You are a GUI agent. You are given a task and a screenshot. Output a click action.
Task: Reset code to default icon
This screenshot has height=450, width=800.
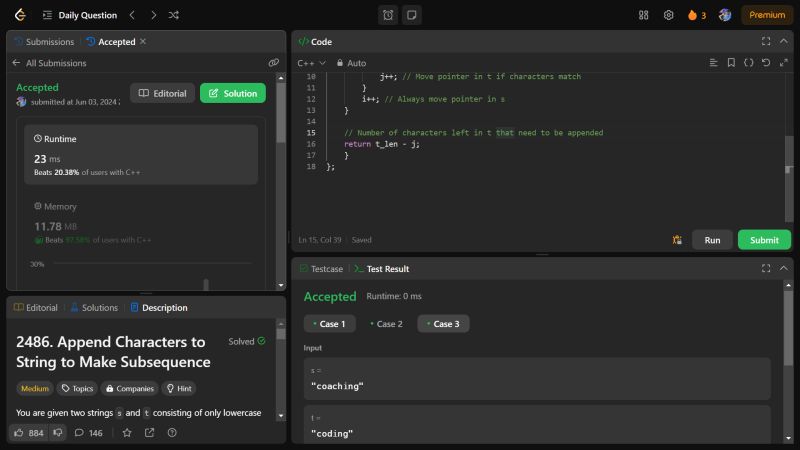[766, 63]
